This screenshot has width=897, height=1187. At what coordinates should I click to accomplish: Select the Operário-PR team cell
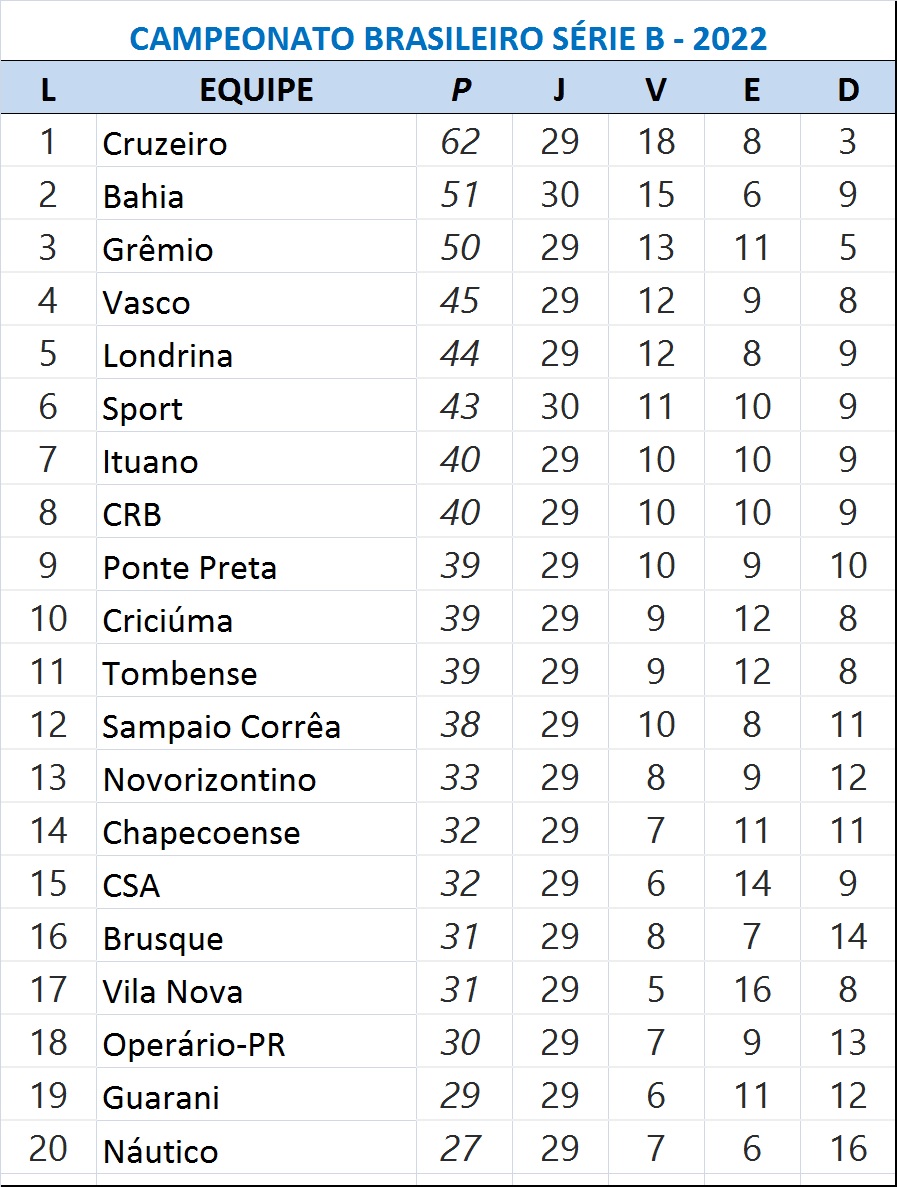(x=256, y=1042)
